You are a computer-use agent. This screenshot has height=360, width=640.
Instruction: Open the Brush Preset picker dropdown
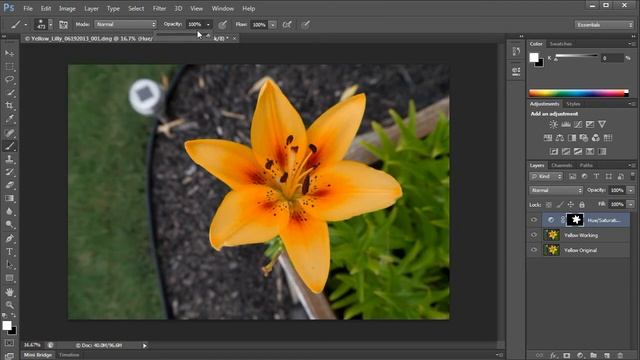point(51,24)
